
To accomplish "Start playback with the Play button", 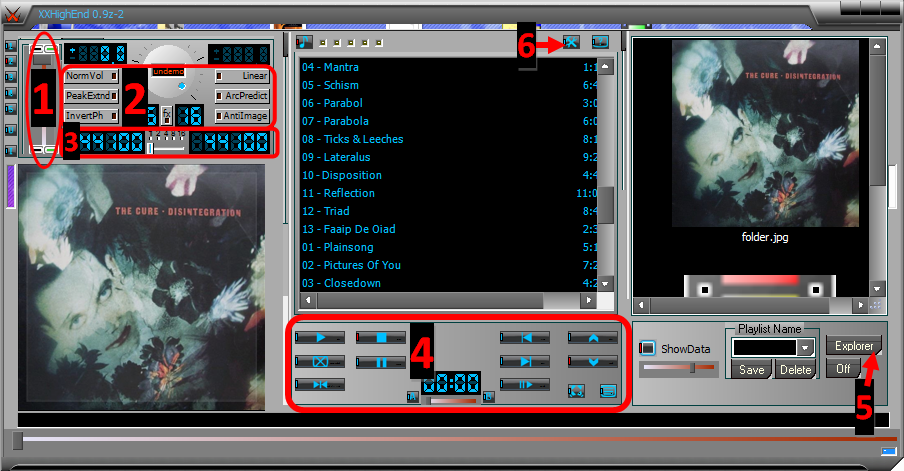I will click(x=320, y=337).
